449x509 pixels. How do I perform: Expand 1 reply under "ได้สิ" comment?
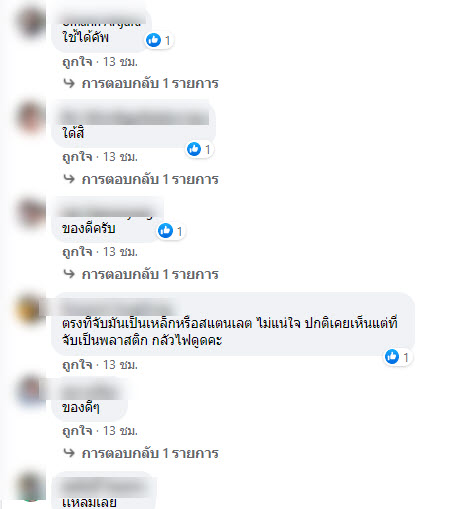[150, 179]
